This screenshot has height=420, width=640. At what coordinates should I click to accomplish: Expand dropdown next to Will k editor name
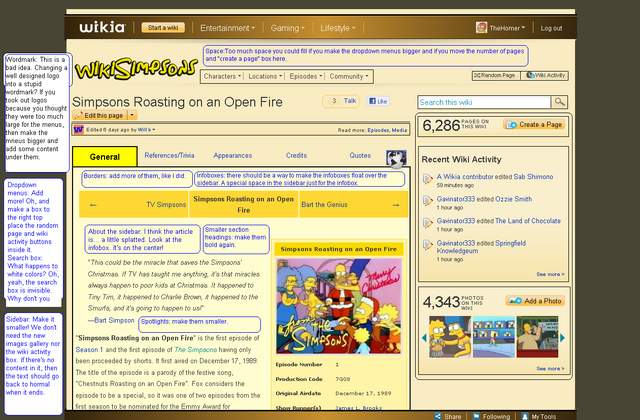click(154, 130)
